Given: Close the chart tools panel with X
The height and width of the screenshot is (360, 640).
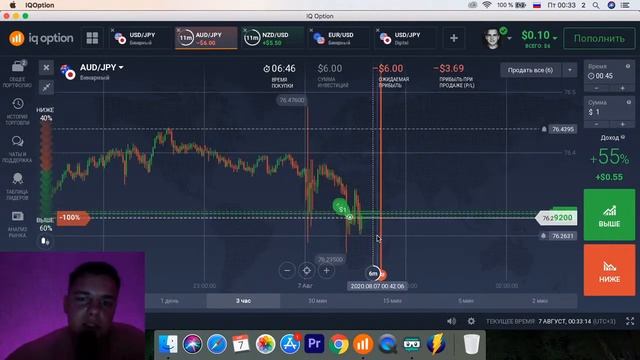Looking at the screenshot, I should pyautogui.click(x=46, y=68).
